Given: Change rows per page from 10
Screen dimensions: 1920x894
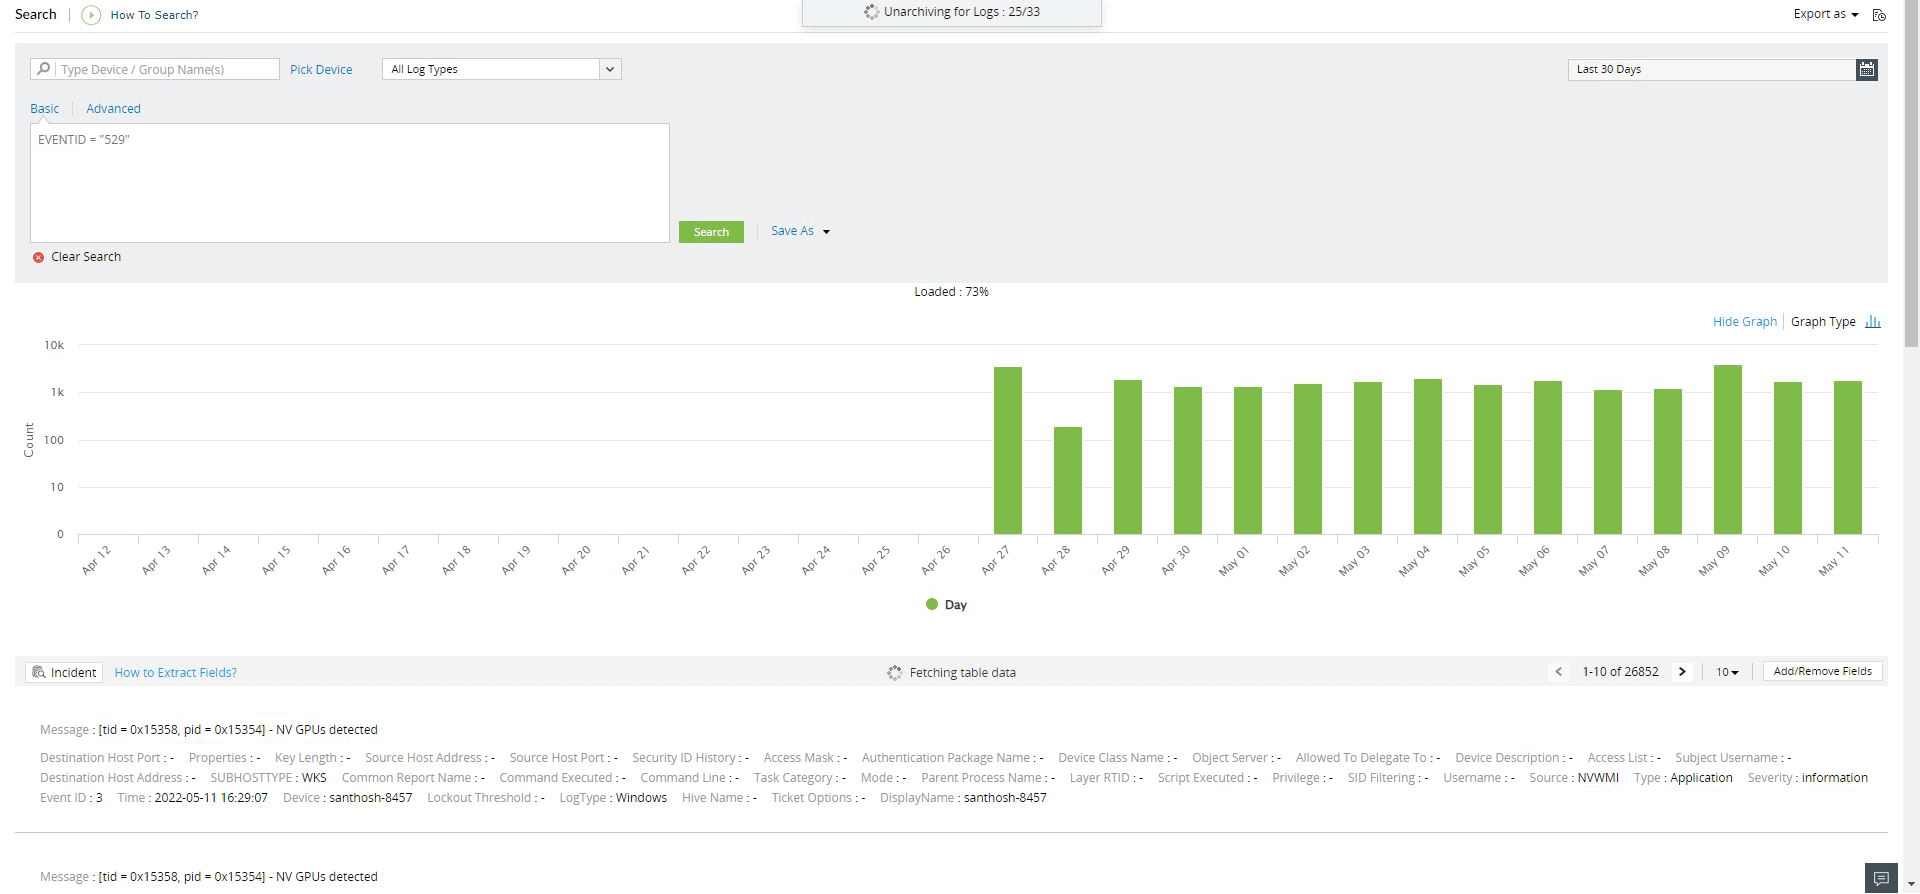Looking at the screenshot, I should (x=1727, y=672).
